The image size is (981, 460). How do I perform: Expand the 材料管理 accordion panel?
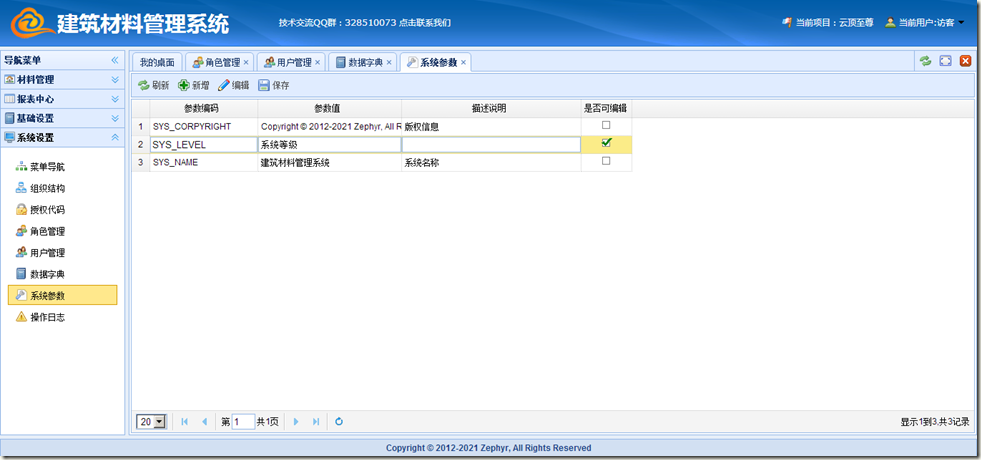[62, 80]
